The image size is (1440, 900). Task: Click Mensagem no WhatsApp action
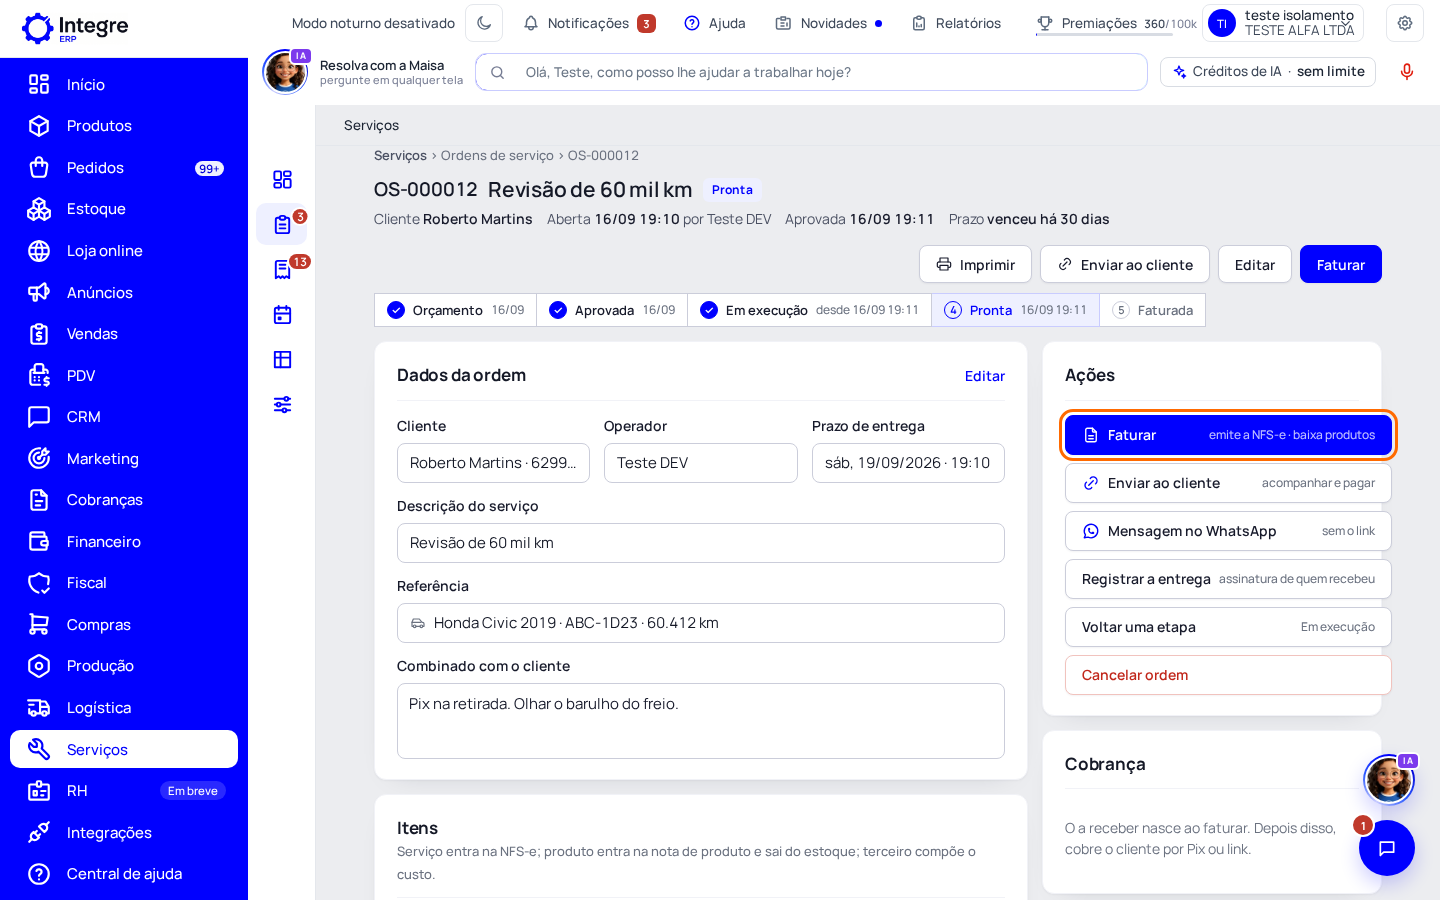pyautogui.click(x=1228, y=531)
